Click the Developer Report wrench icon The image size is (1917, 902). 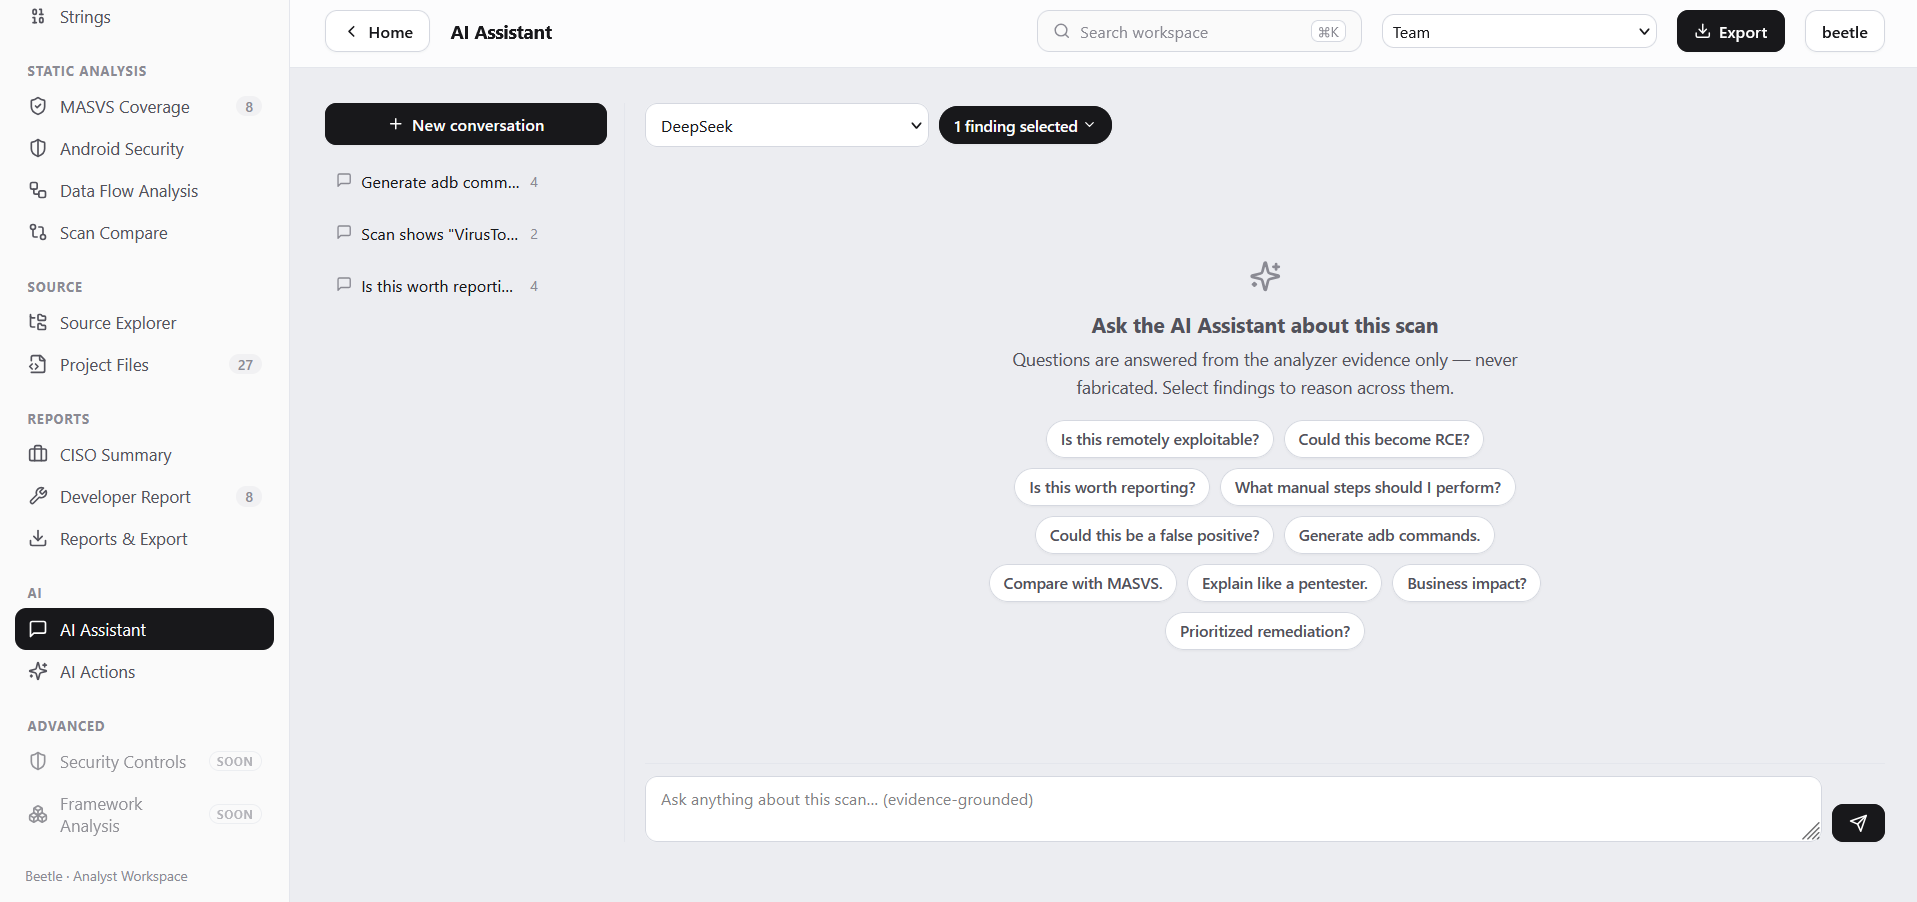(38, 496)
